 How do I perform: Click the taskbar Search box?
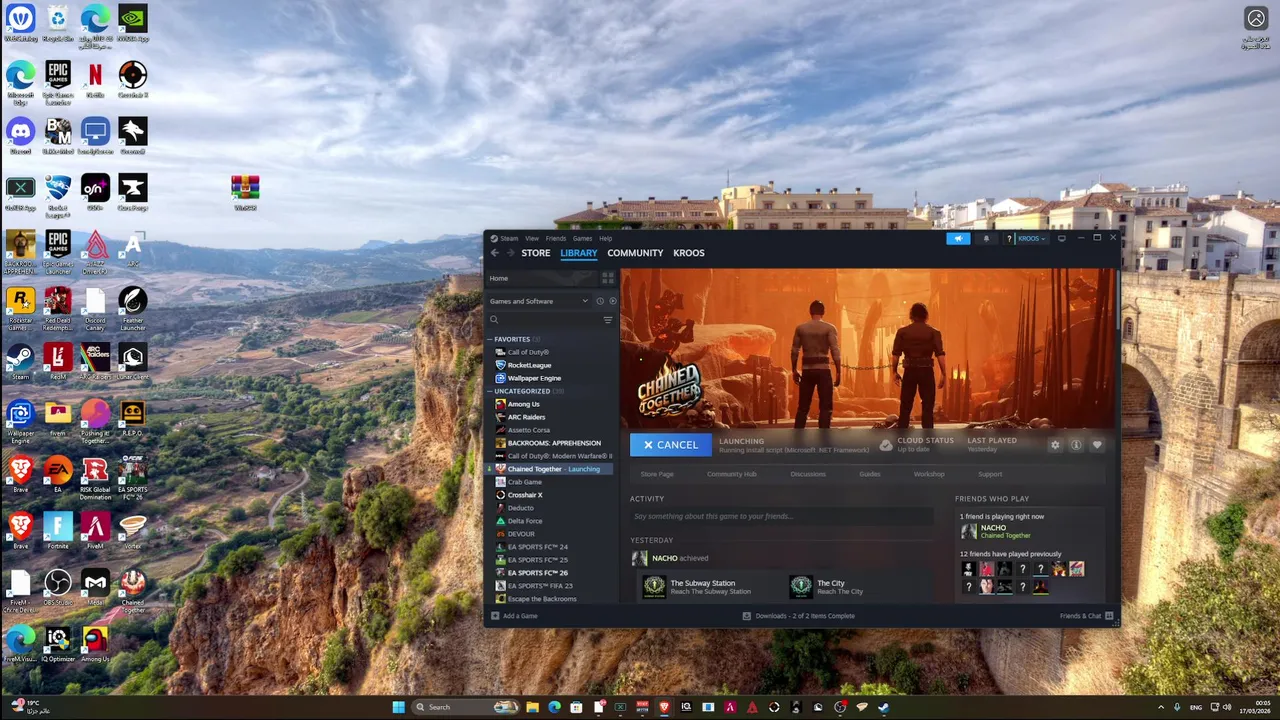(466, 707)
